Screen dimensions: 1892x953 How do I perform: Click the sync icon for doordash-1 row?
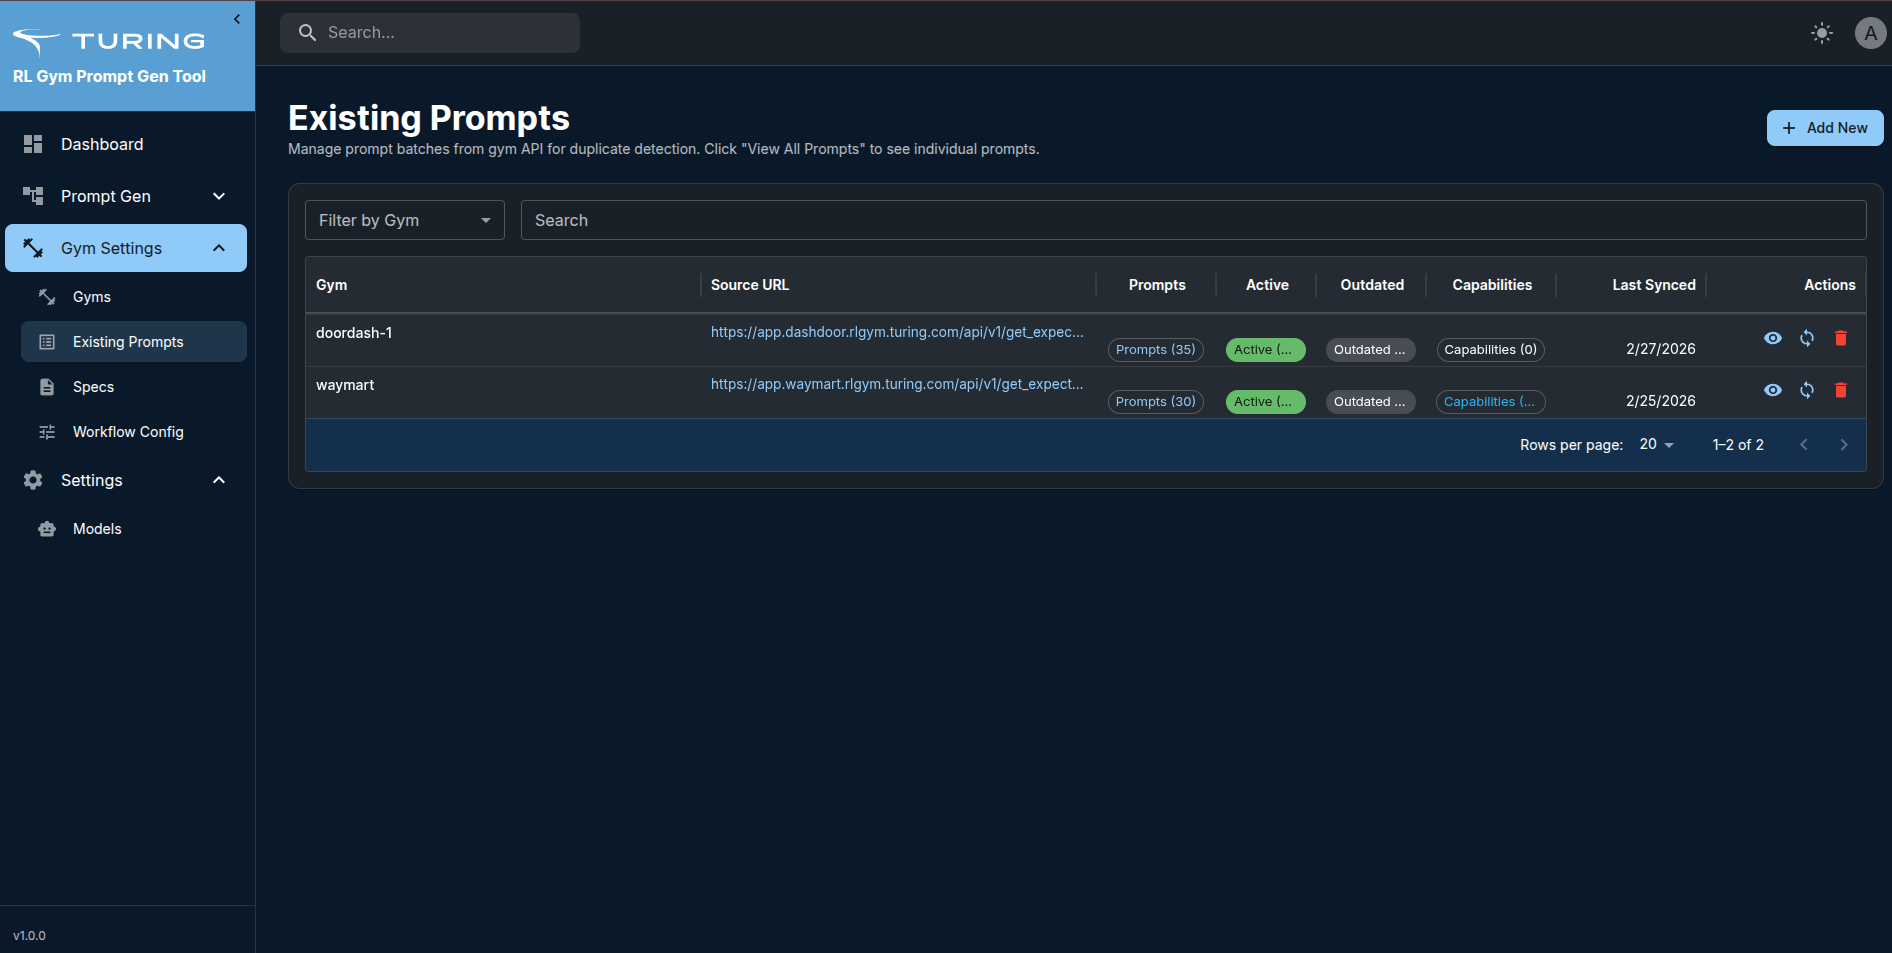click(1806, 338)
